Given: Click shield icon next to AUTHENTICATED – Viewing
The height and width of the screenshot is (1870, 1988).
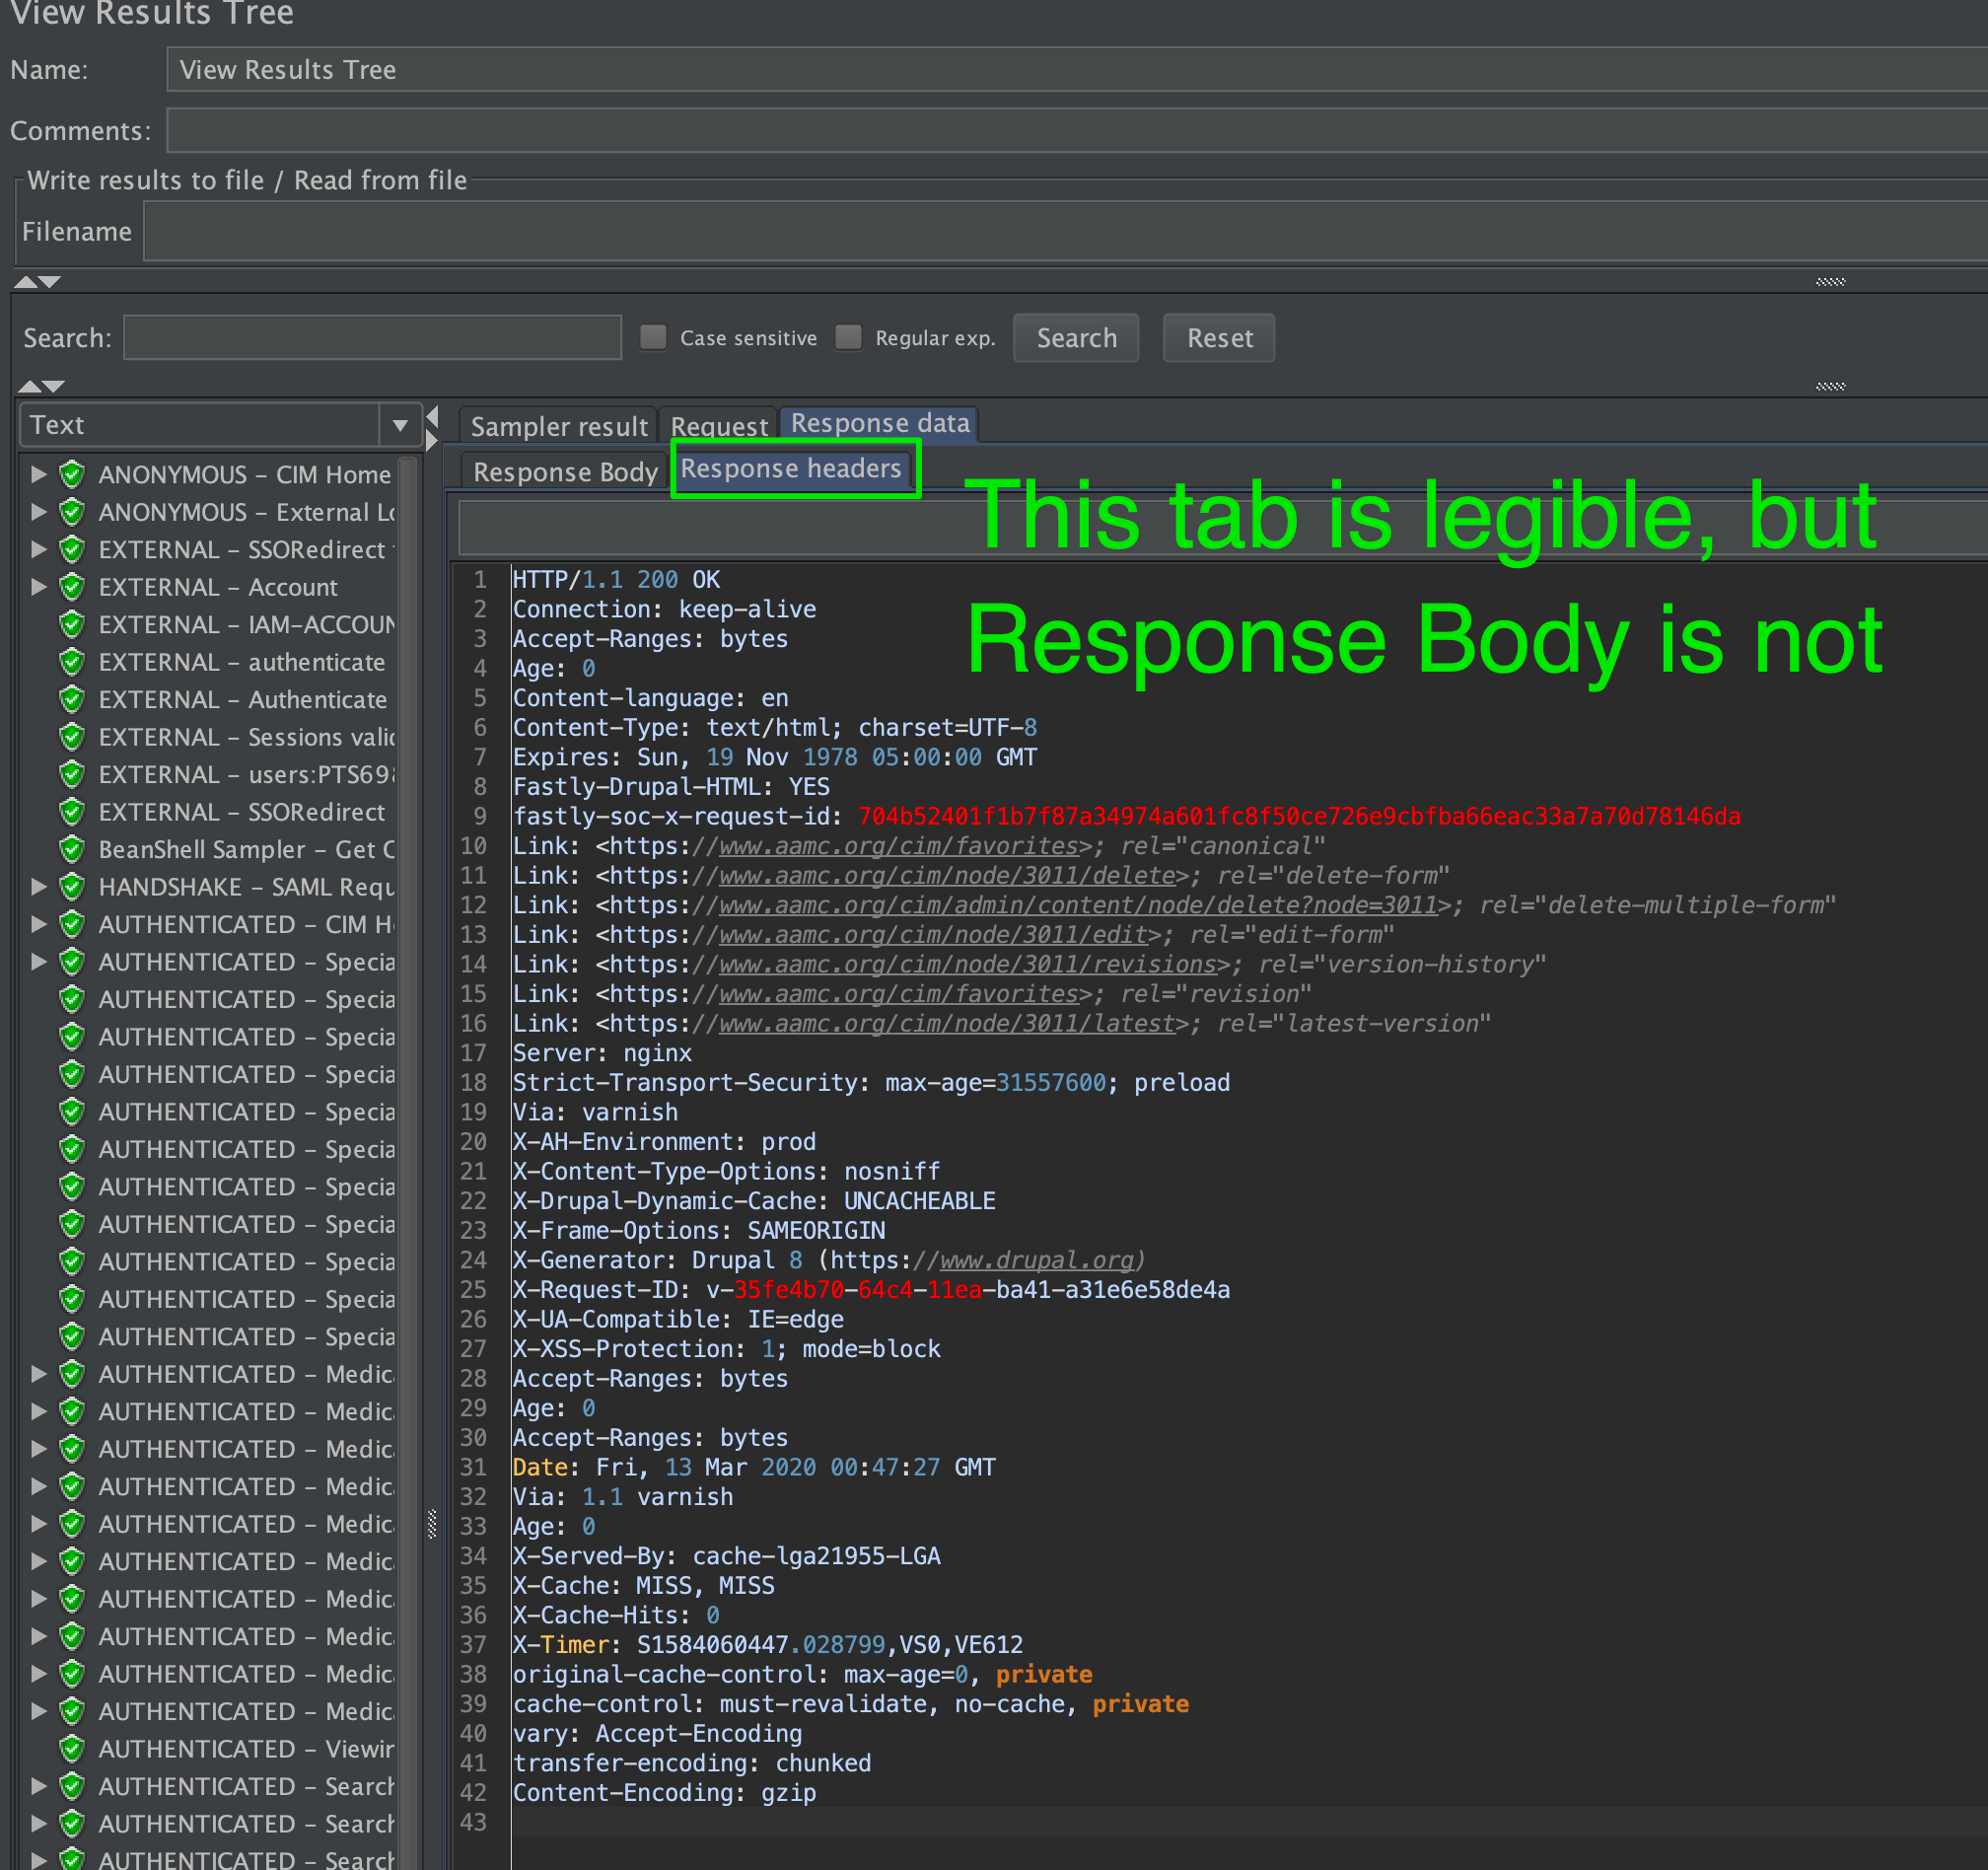Looking at the screenshot, I should coord(72,1749).
